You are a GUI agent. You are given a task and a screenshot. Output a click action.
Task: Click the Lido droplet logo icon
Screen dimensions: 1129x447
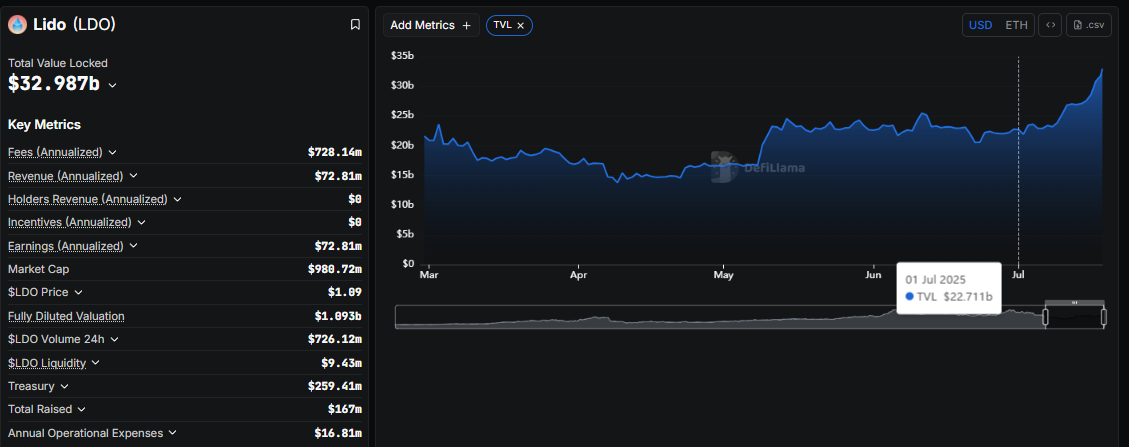[x=17, y=24]
